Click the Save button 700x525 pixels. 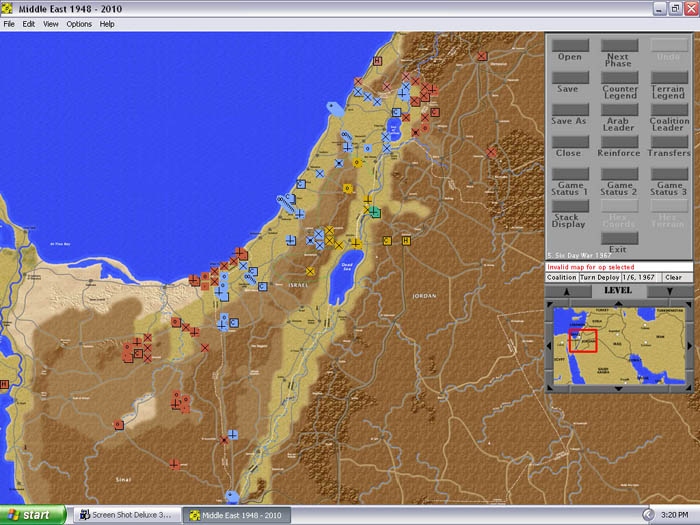click(570, 78)
